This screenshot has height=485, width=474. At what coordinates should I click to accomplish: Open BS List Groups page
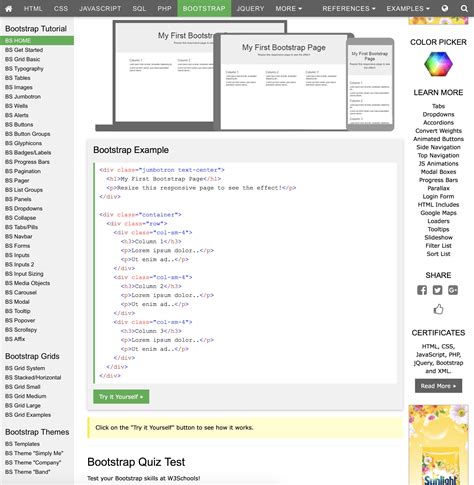(24, 190)
